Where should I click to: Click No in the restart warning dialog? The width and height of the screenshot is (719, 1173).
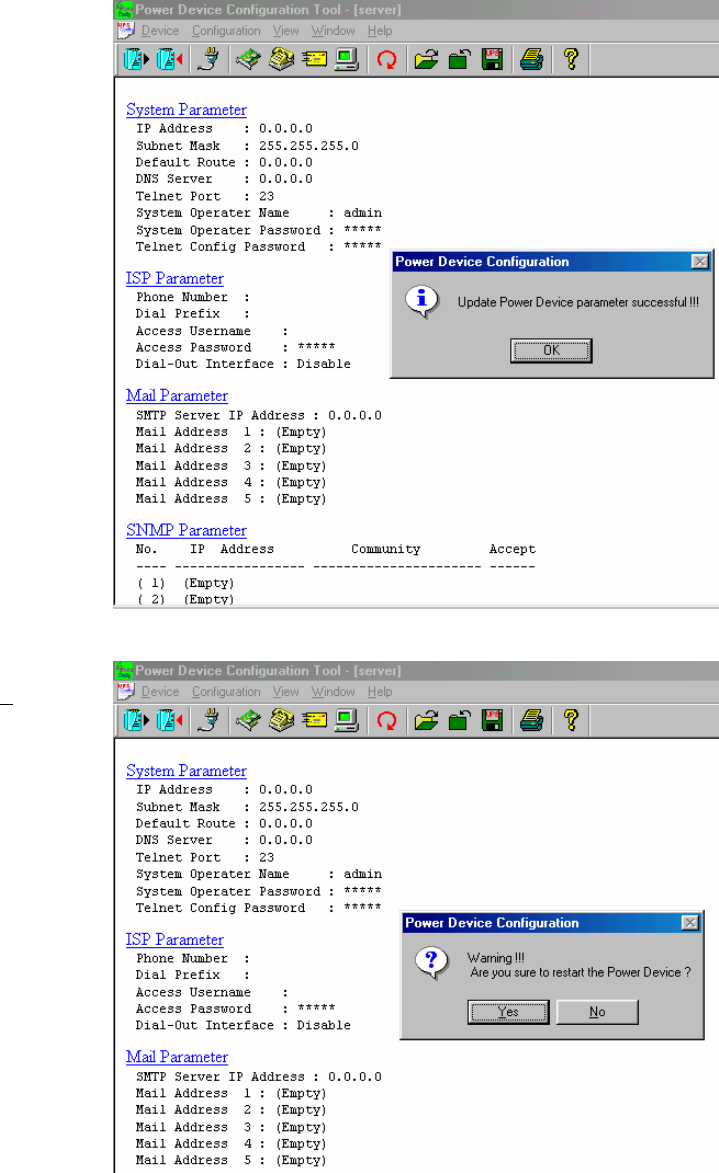pyautogui.click(x=597, y=1011)
